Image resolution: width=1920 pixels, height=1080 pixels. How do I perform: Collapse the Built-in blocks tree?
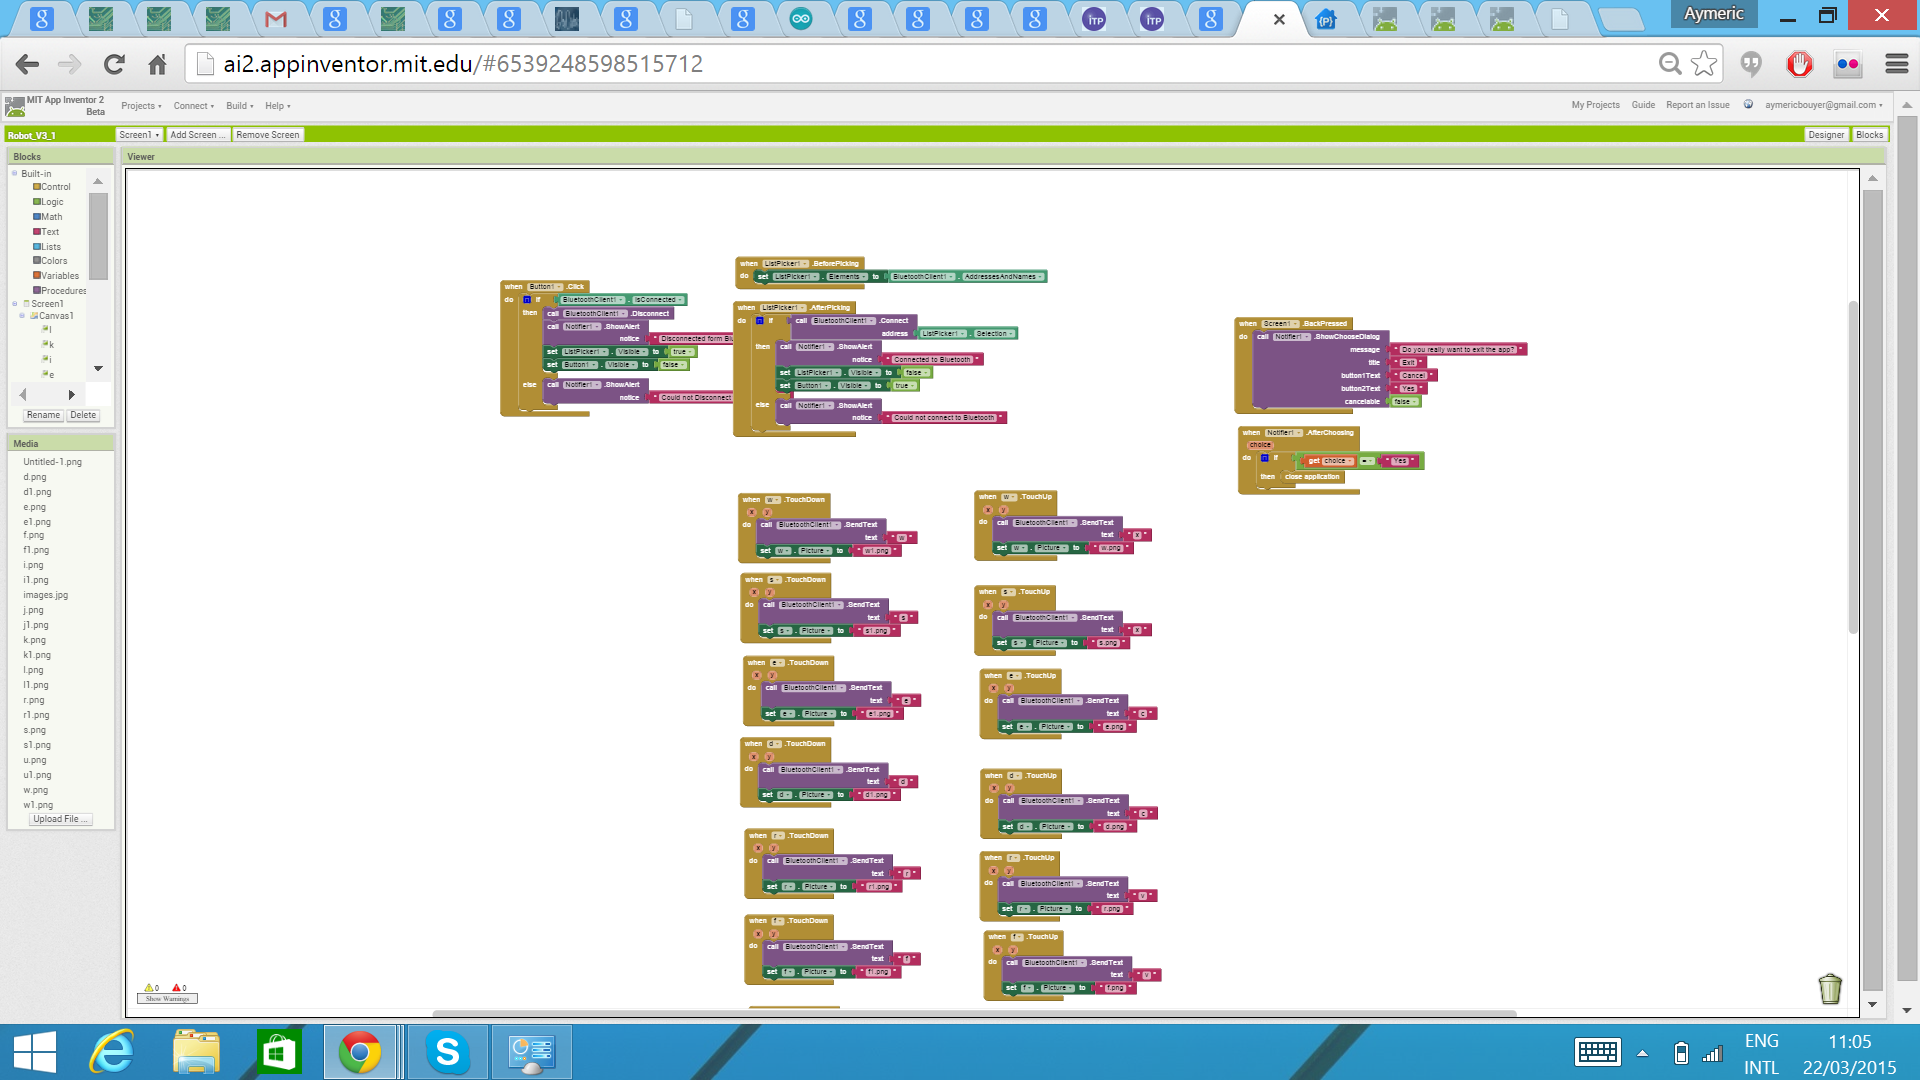(x=15, y=173)
